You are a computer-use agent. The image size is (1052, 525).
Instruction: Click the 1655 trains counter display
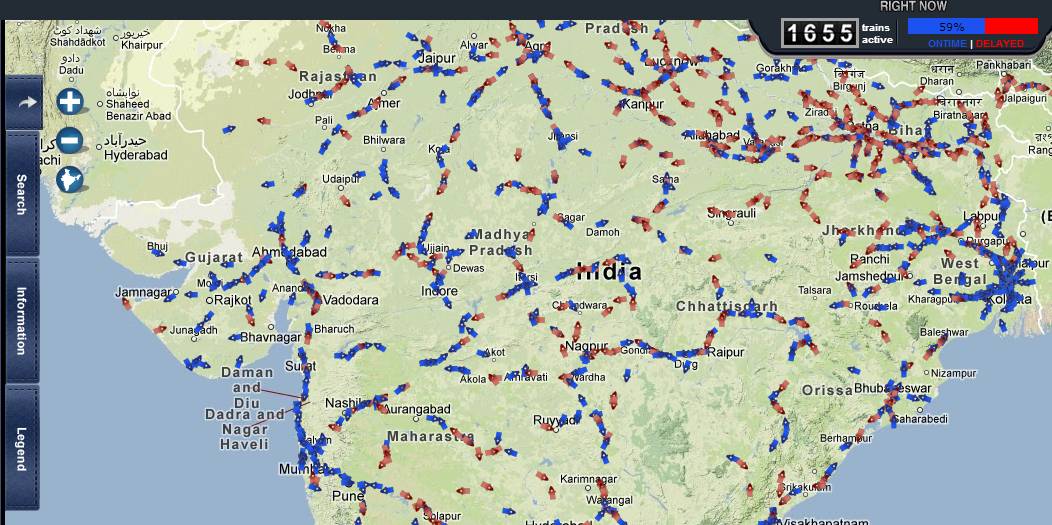coord(820,33)
